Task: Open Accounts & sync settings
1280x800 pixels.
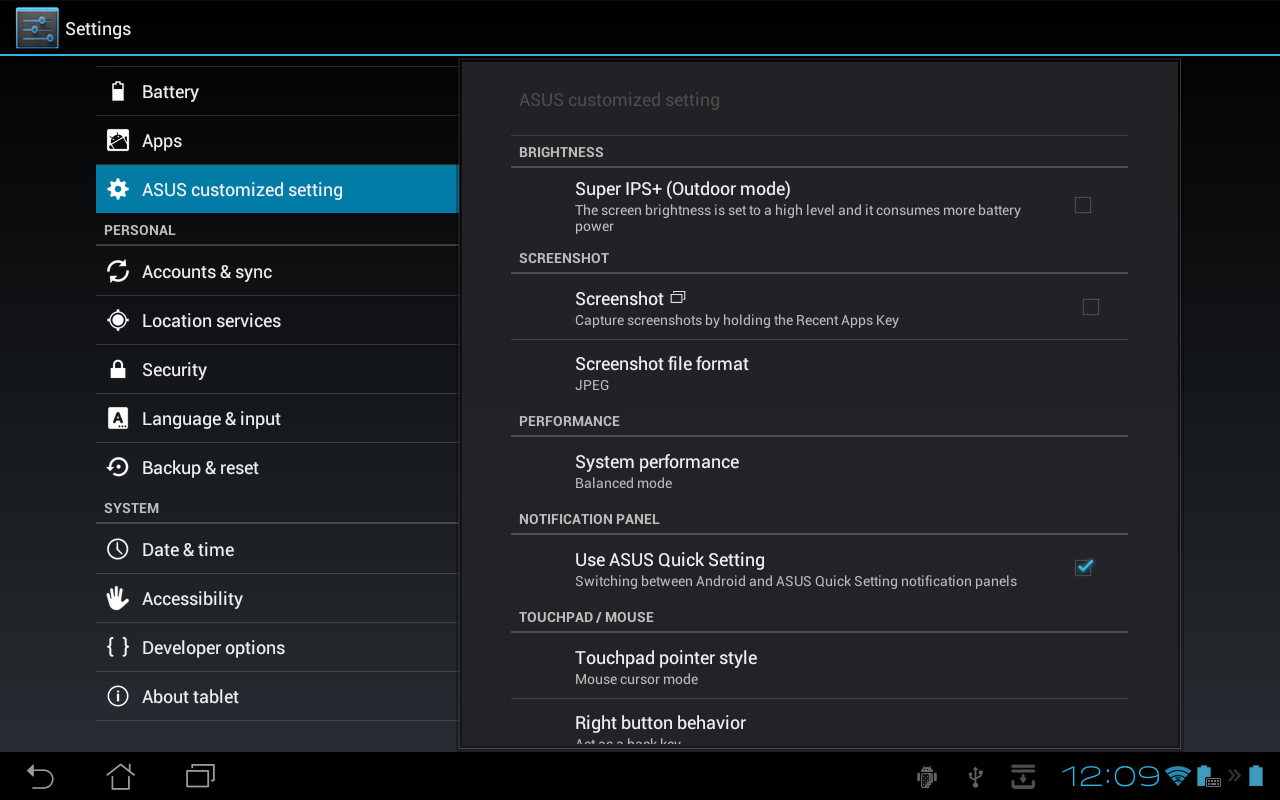Action: (x=277, y=272)
